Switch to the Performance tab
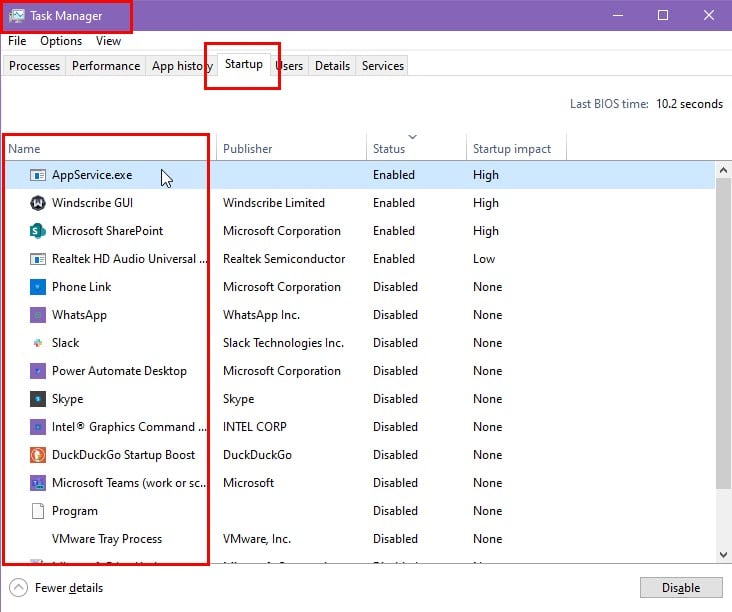Viewport: 732px width, 612px height. click(x=106, y=66)
